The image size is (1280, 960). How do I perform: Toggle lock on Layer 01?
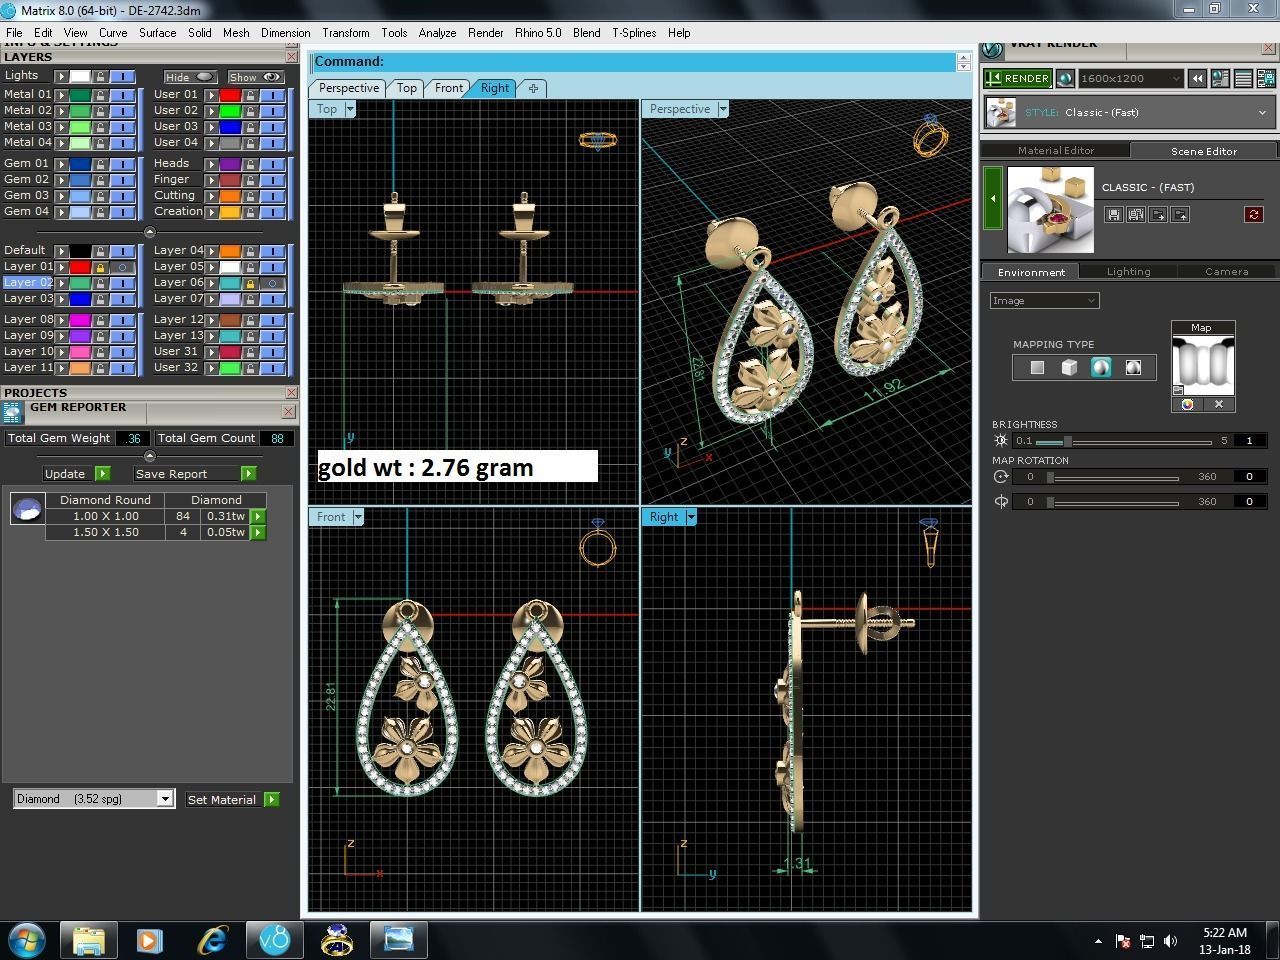pyautogui.click(x=100, y=267)
